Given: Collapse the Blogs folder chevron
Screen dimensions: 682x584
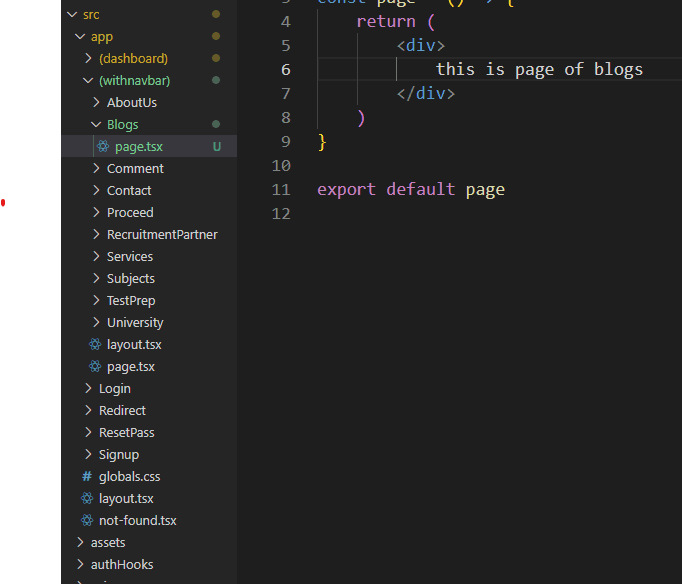Looking at the screenshot, I should coord(96,124).
